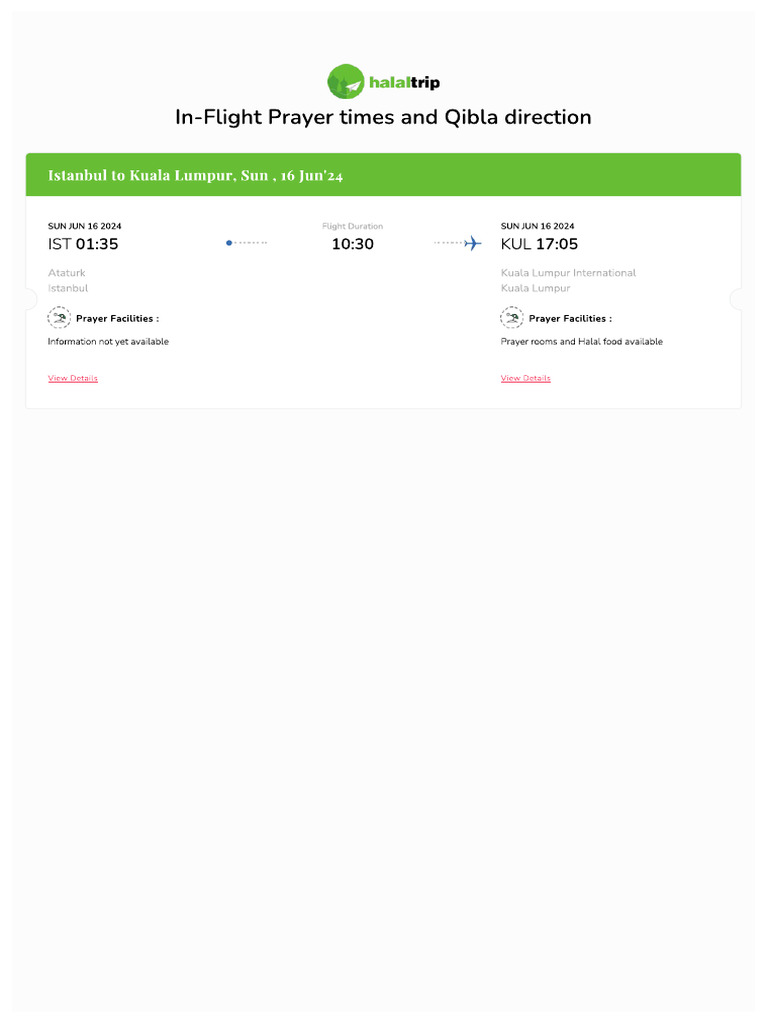The image size is (768, 1024).
Task: Click the 10:30 flight duration value
Action: 352,244
